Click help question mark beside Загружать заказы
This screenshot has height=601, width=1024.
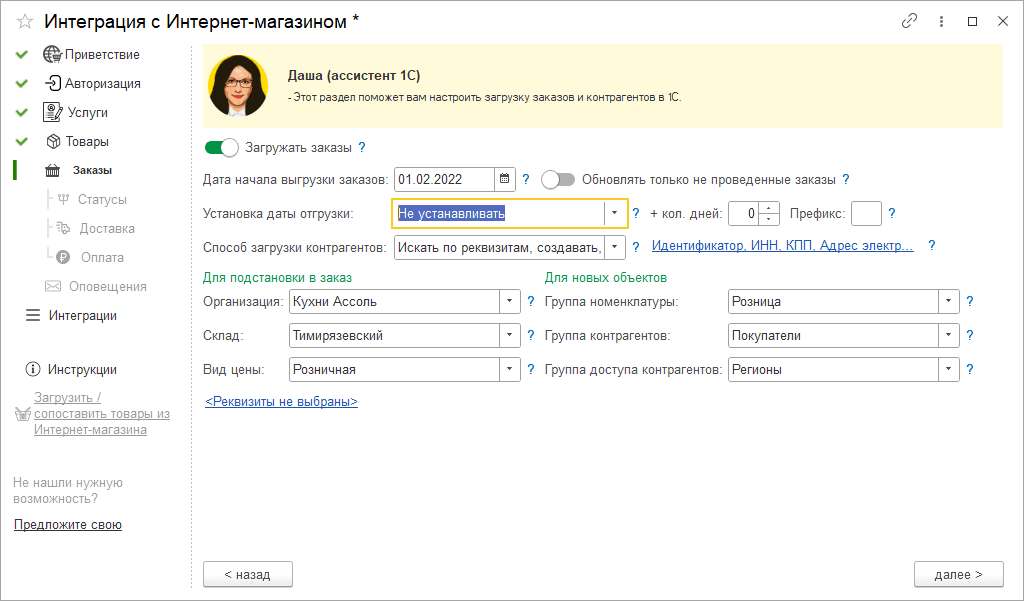click(362, 148)
